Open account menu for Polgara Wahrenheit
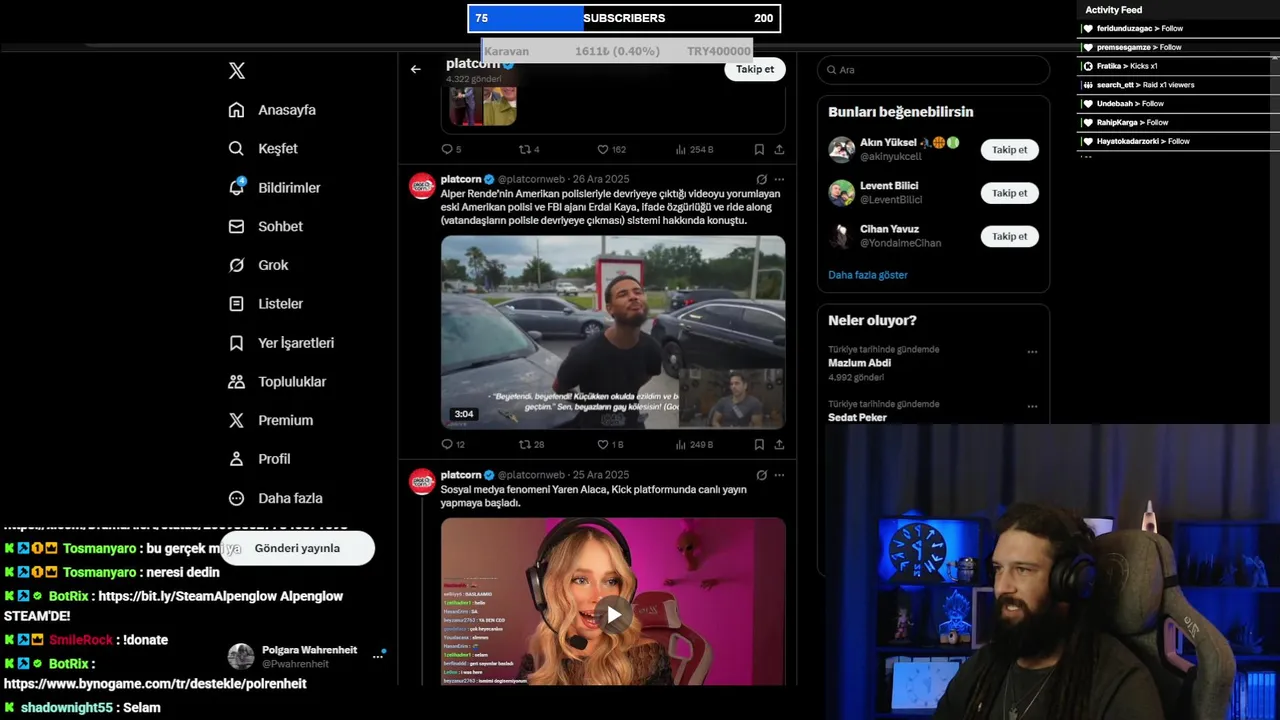Image resolution: width=1280 pixels, height=720 pixels. [x=378, y=656]
